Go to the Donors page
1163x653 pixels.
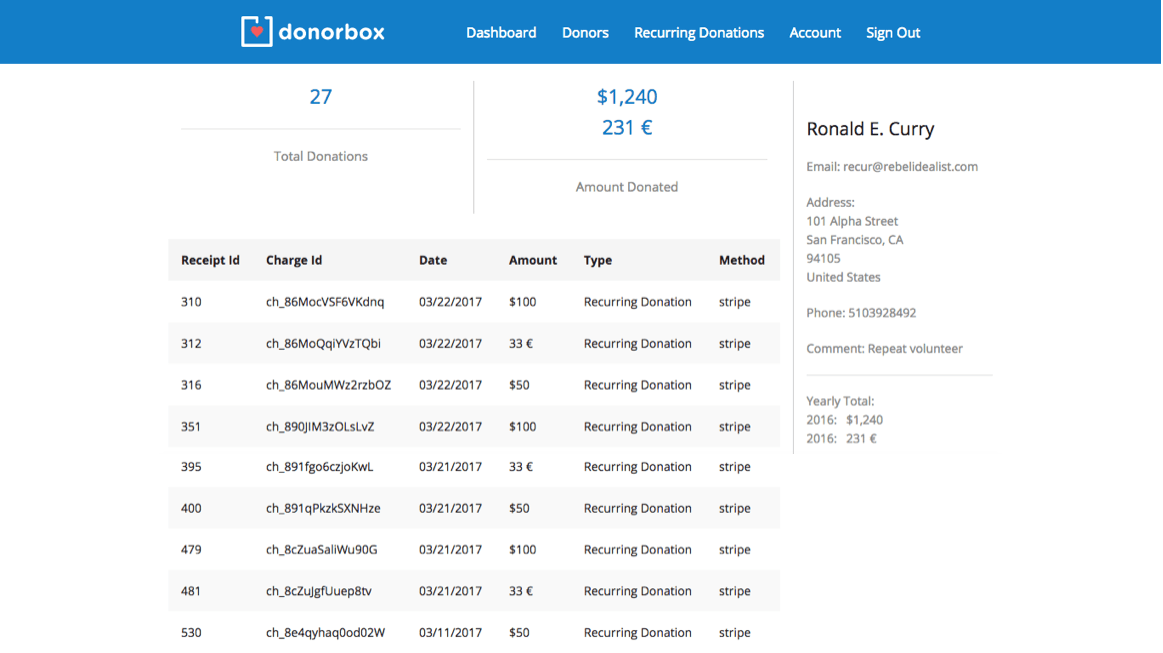585,33
